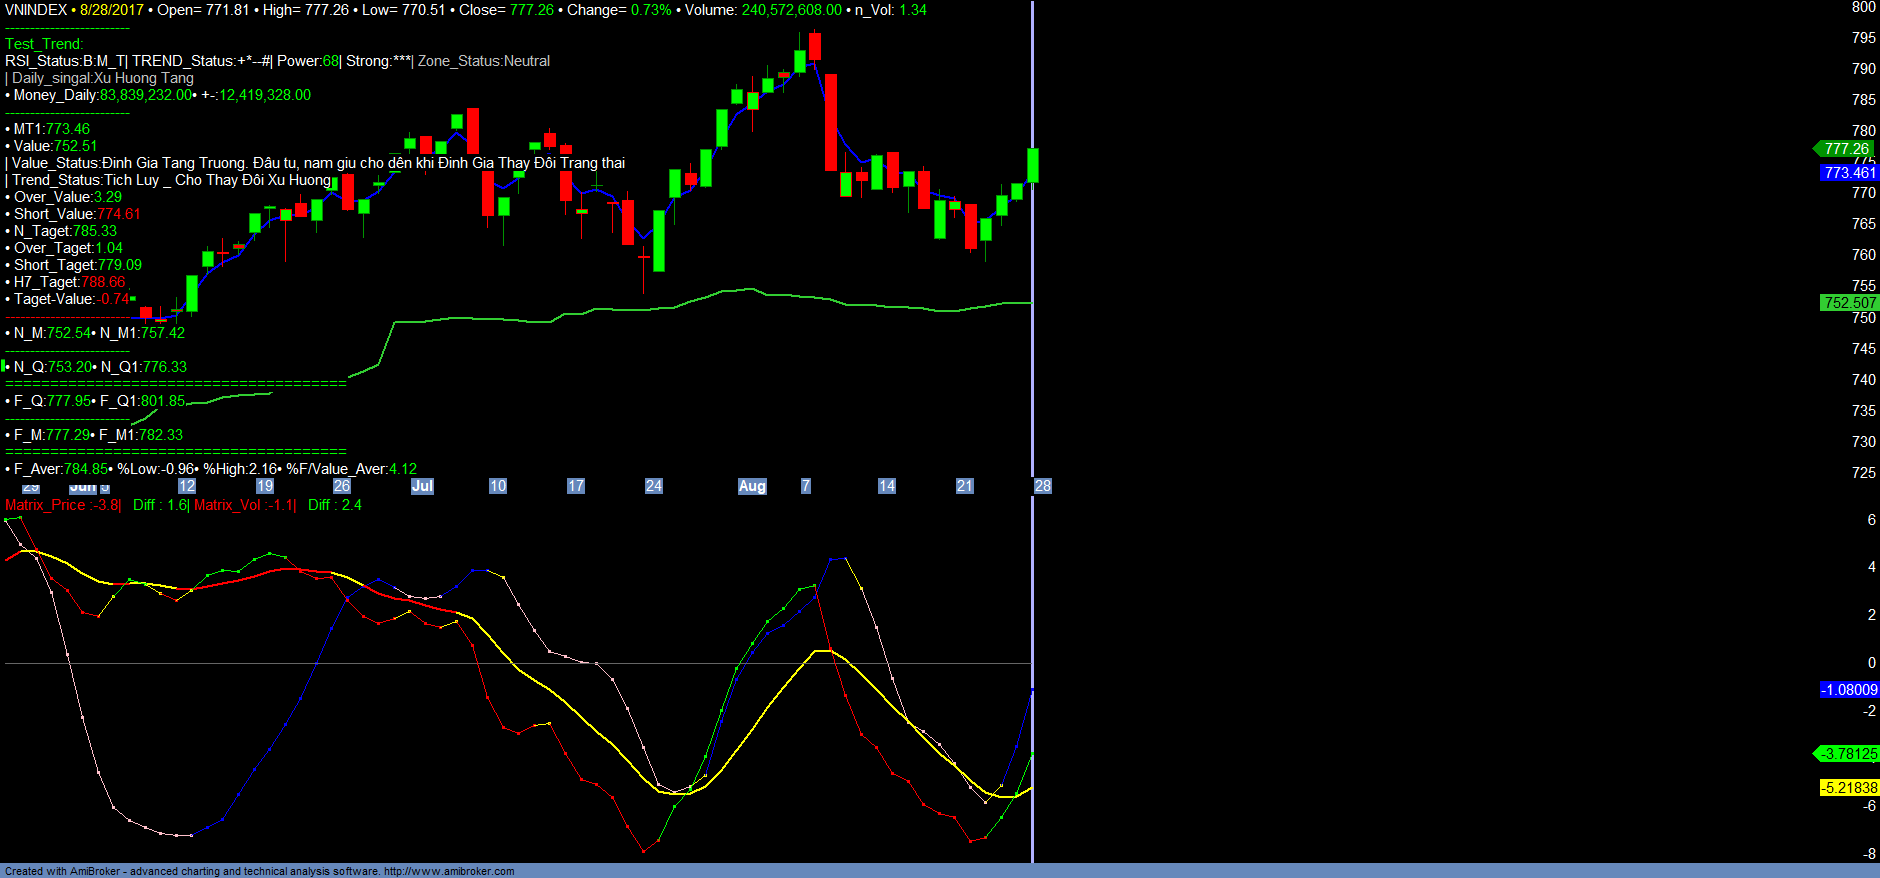Click the VNINDEX ticker symbol in title

(36, 10)
